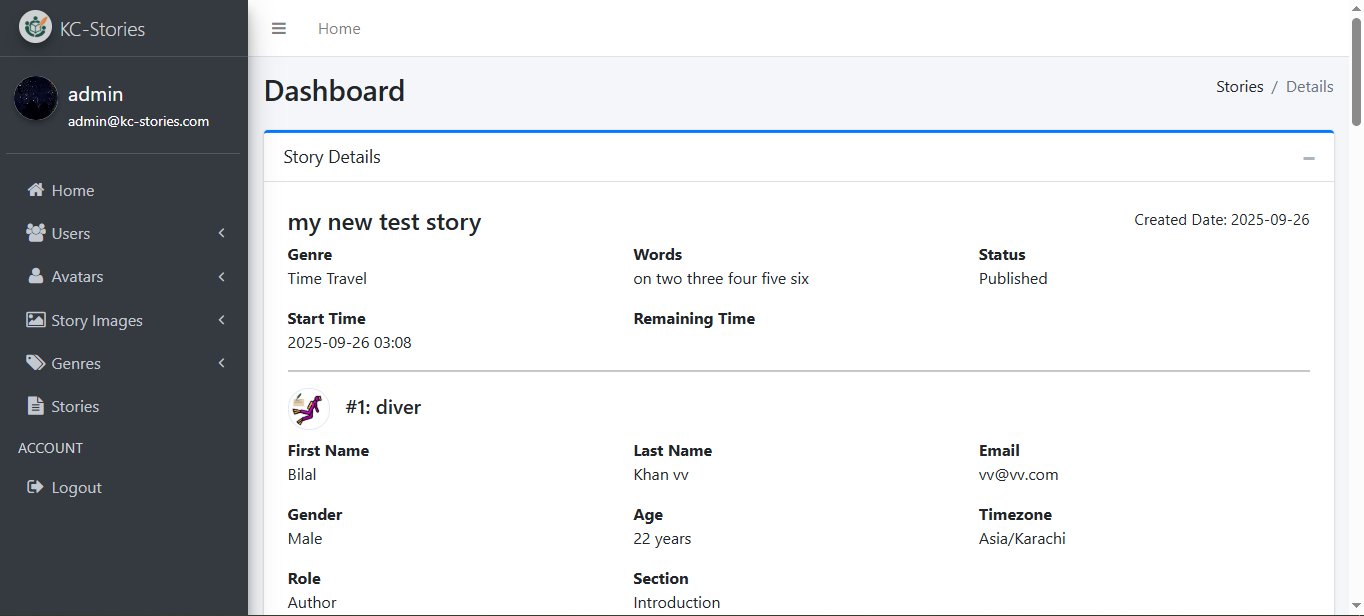Viewport: 1364px width, 616px height.
Task: Click the scrollbar up arrow
Action: click(x=1356, y=8)
